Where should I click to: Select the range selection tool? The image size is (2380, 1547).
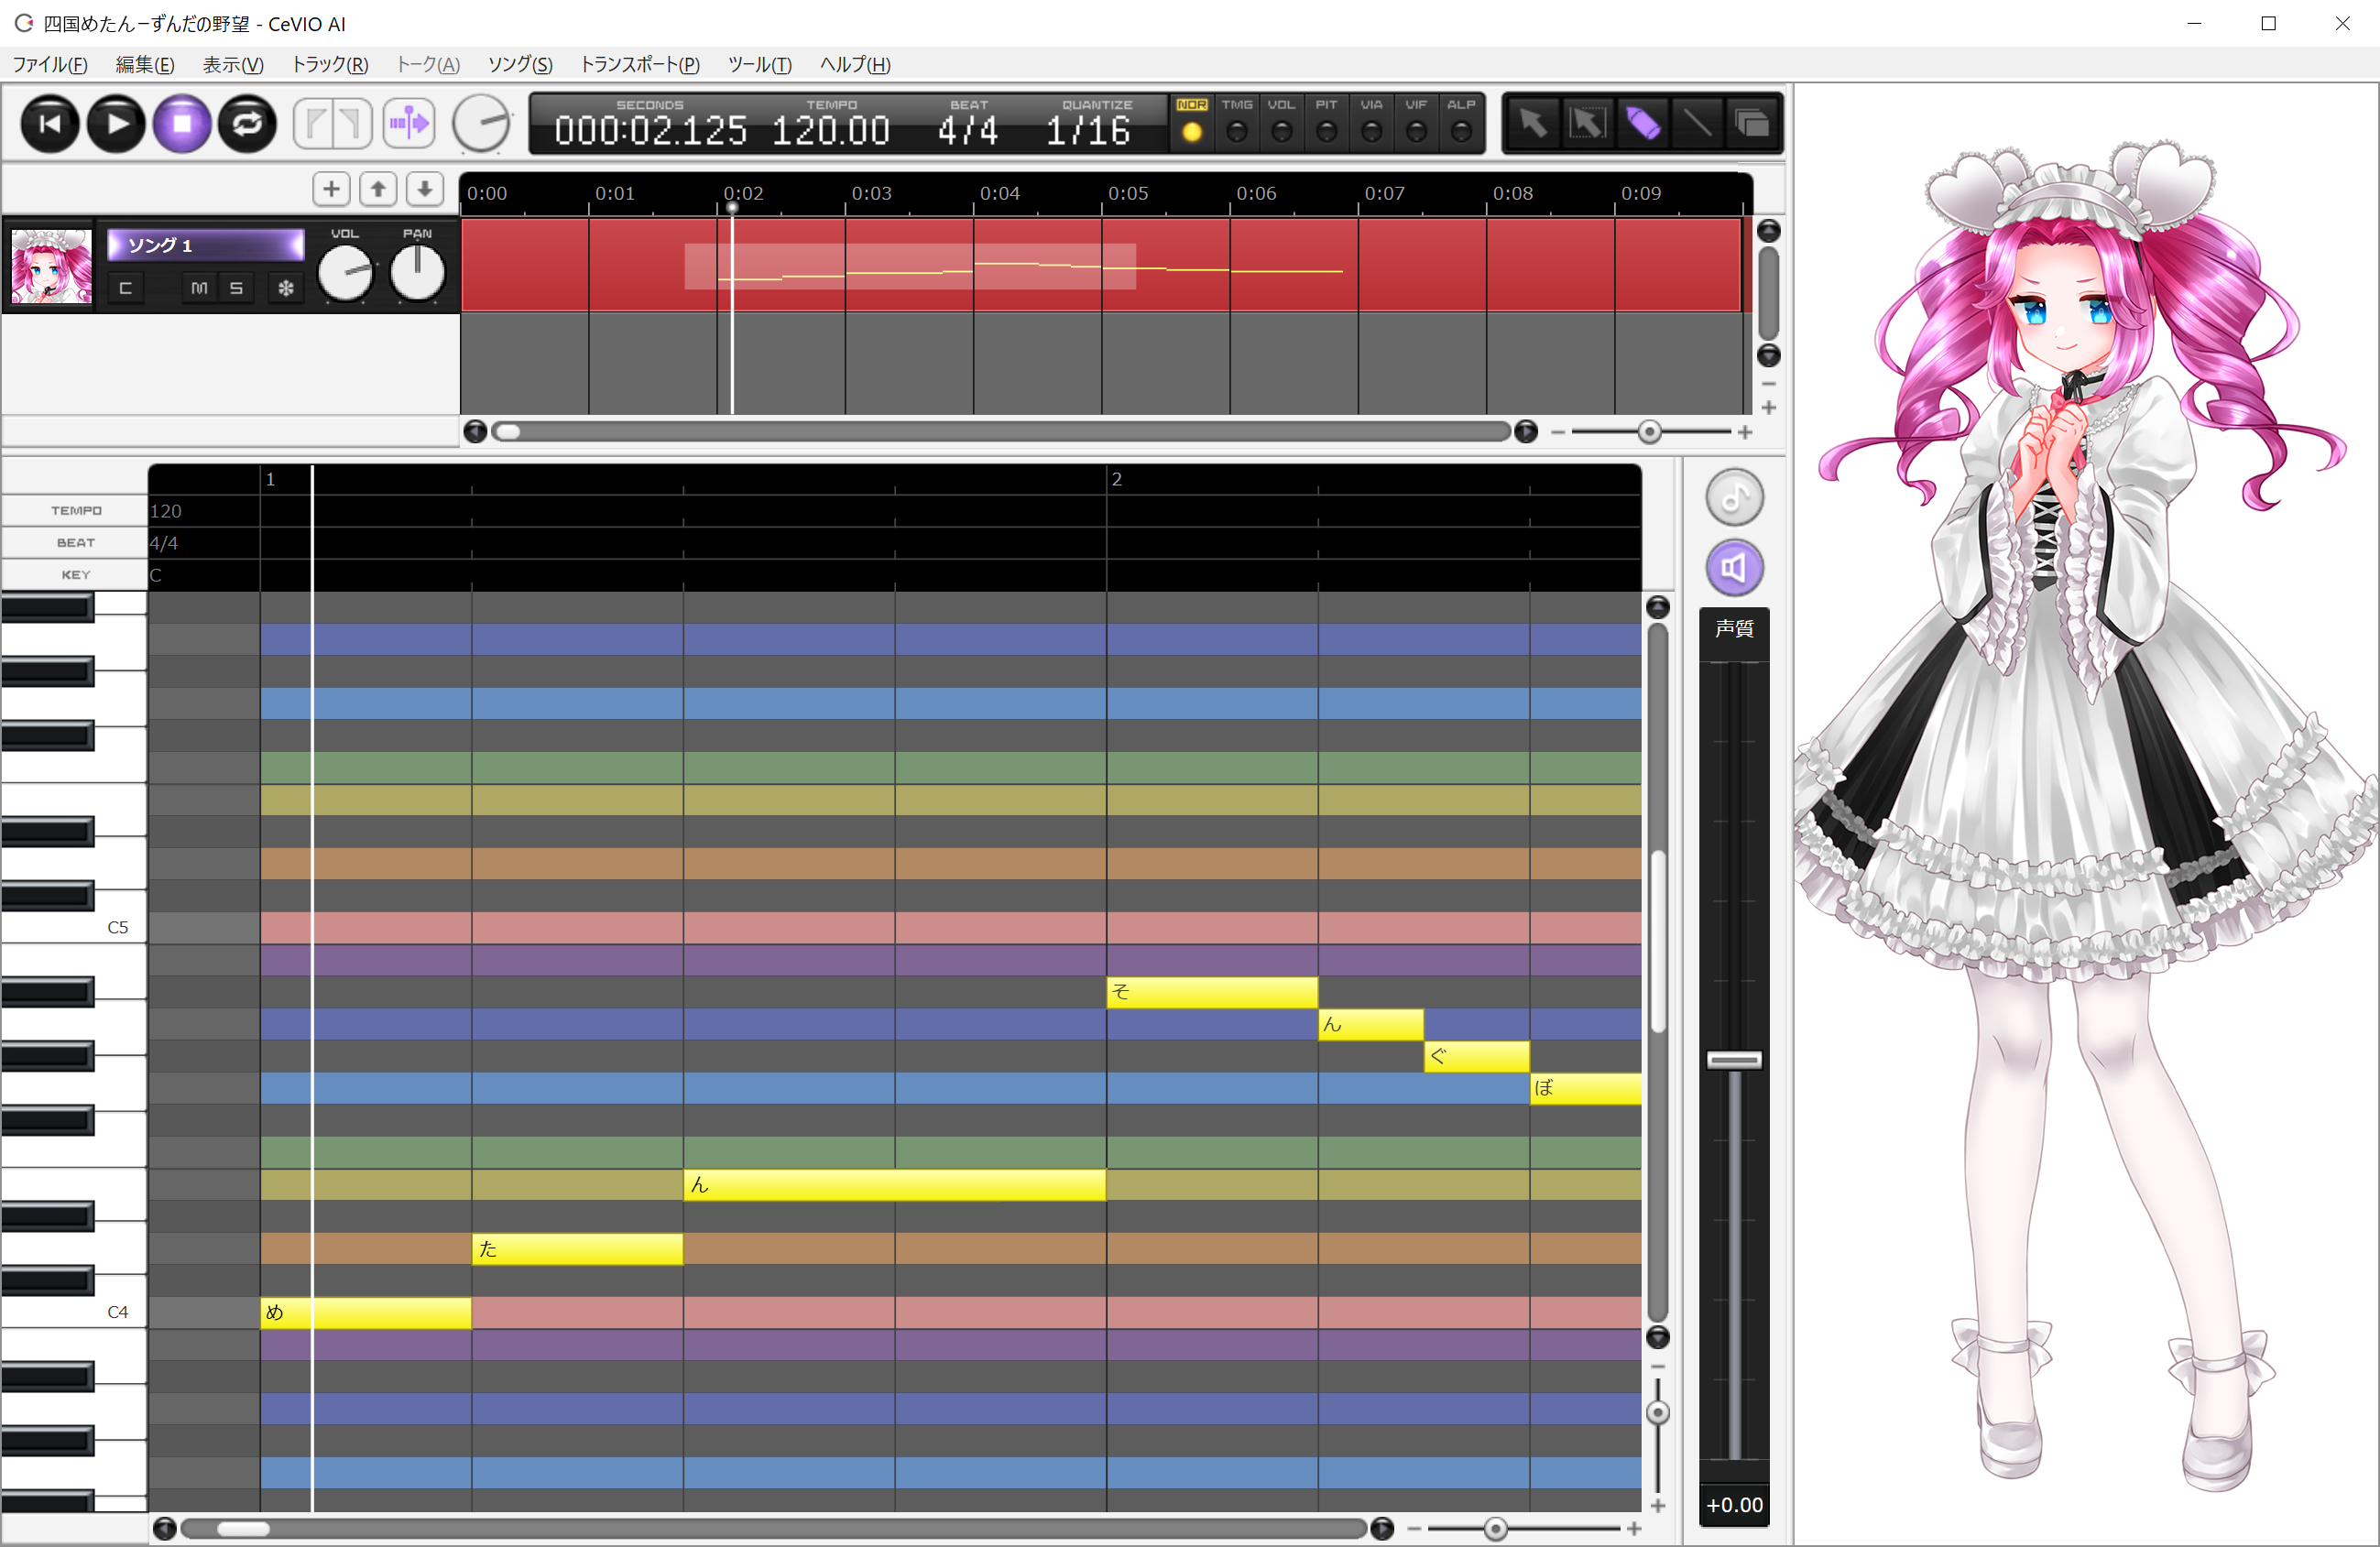point(1587,124)
